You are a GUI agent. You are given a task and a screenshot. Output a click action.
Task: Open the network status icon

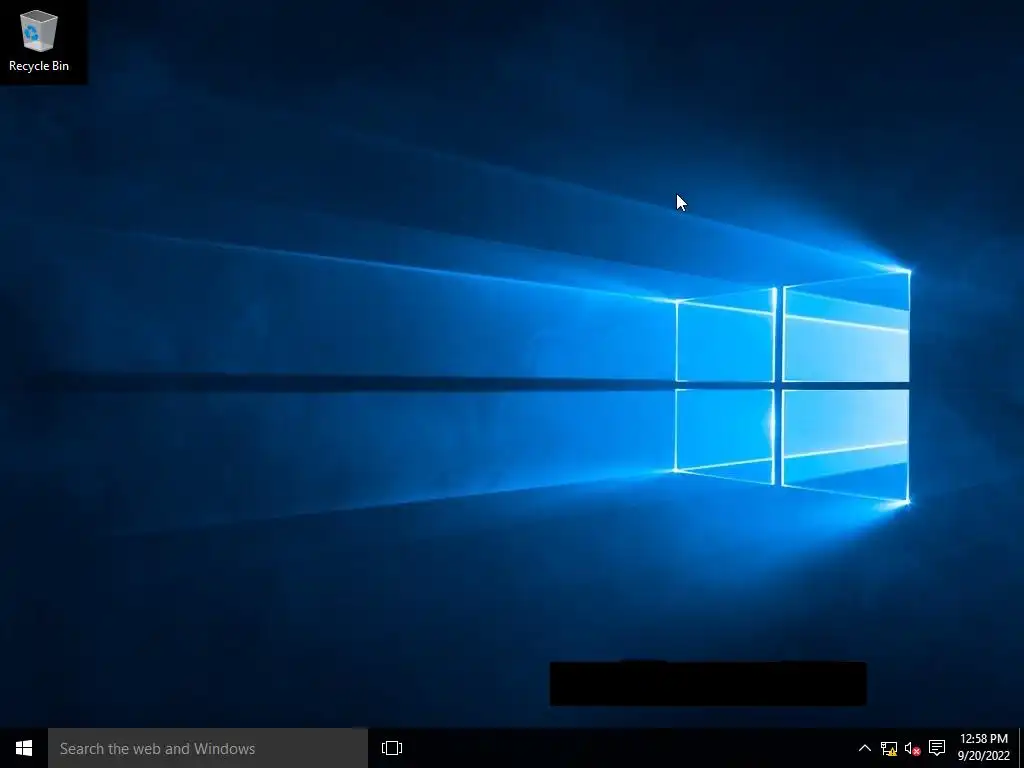(889, 748)
